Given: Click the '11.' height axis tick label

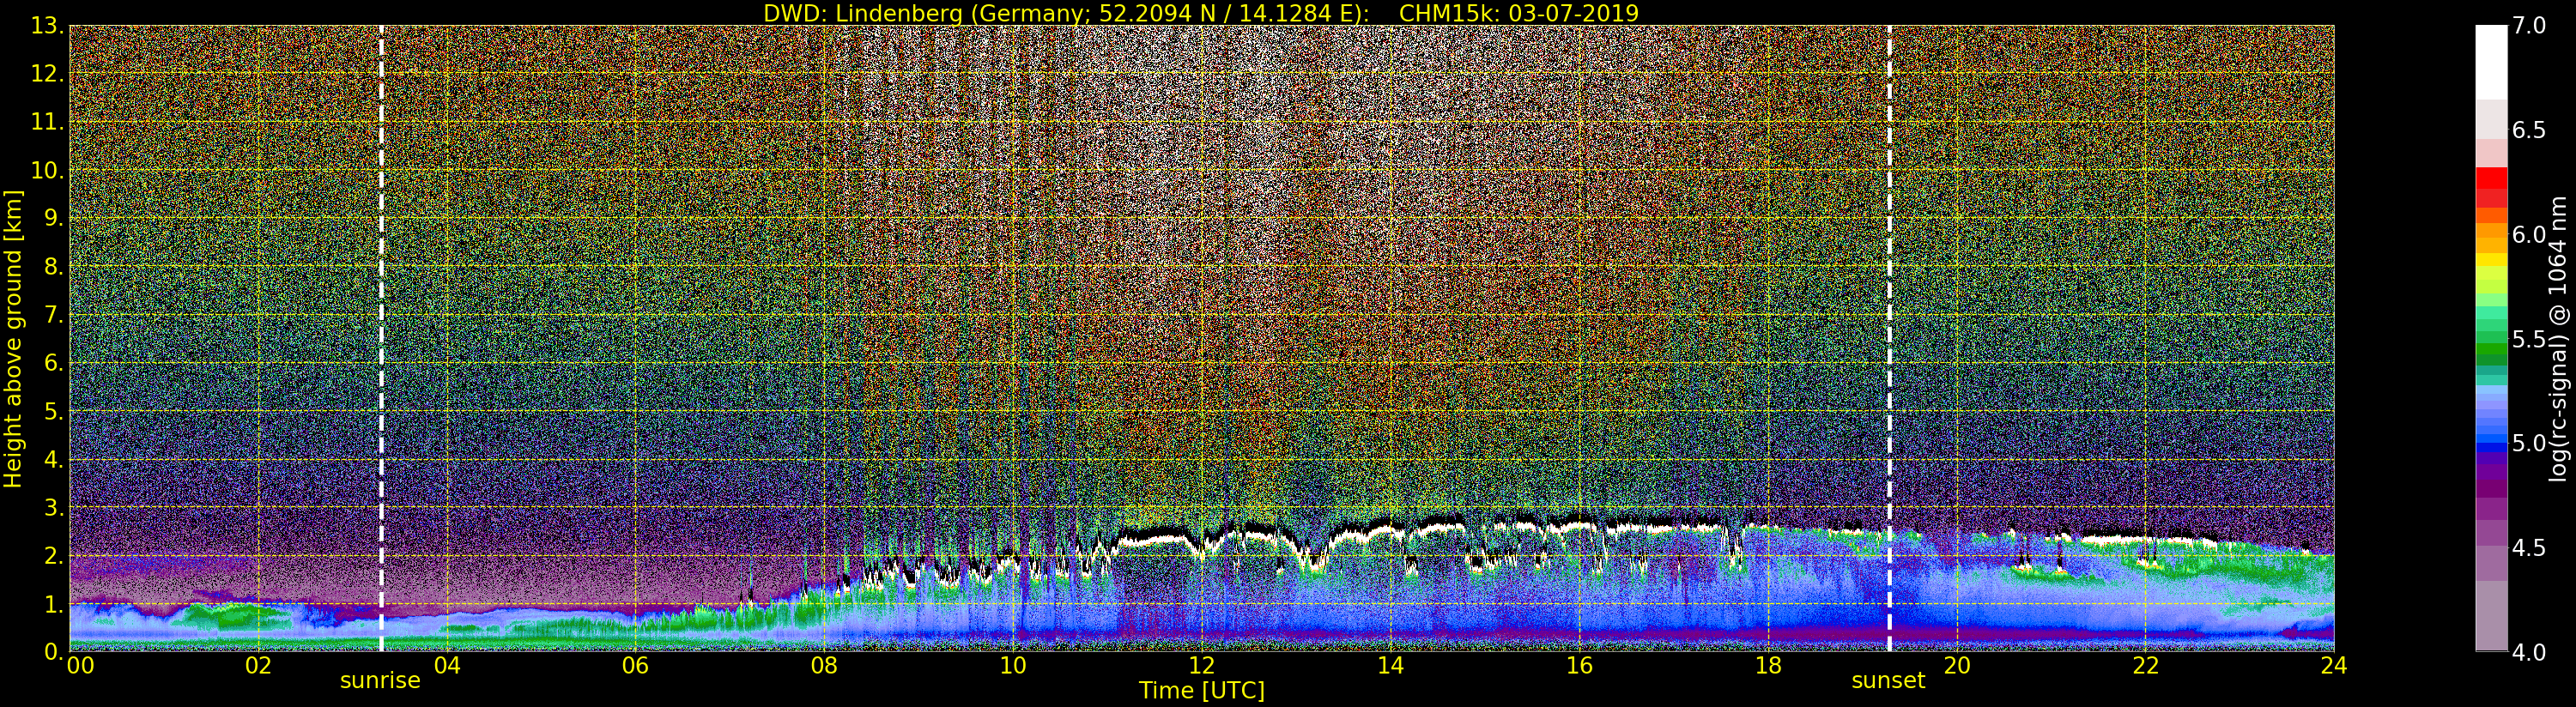Looking at the screenshot, I should [47, 122].
